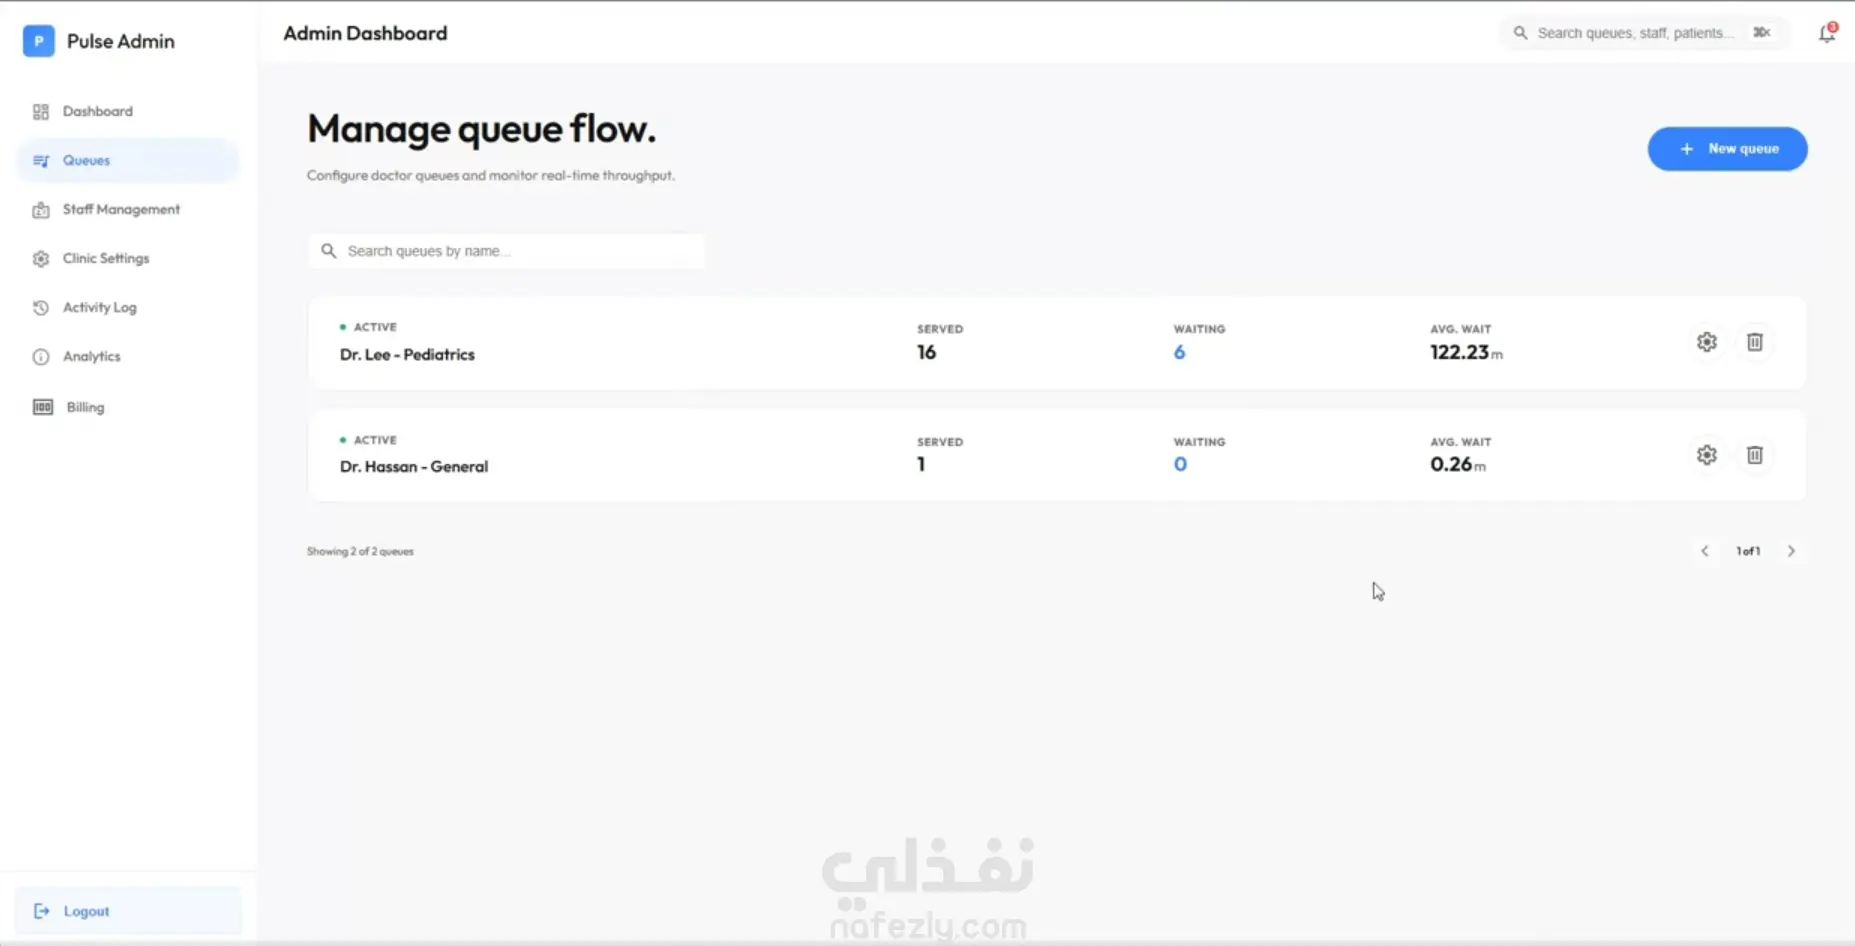Open settings gear for Dr. Lee - Pediatrics queue
This screenshot has width=1855, height=946.
point(1706,342)
